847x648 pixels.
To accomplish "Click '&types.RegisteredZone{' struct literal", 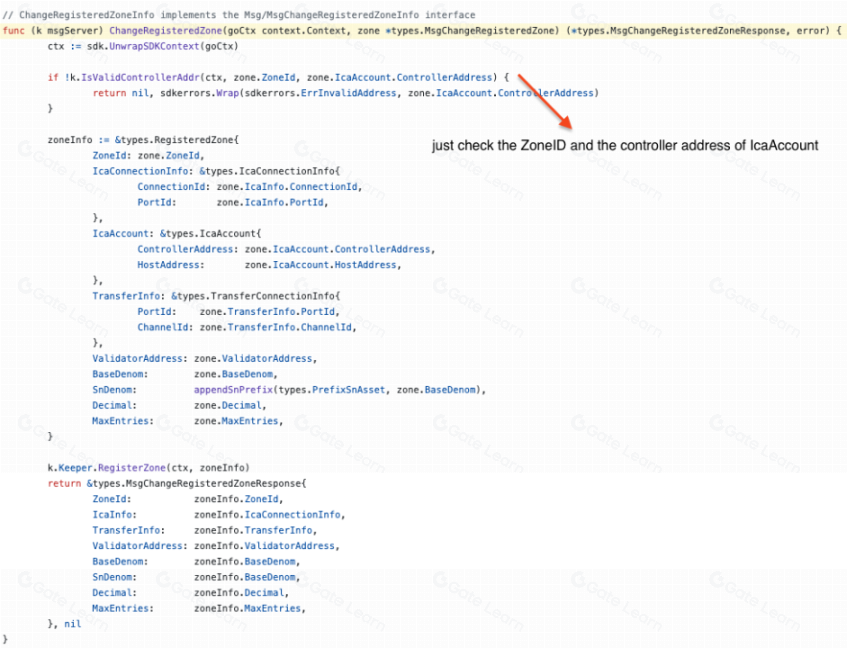I will [x=177, y=140].
